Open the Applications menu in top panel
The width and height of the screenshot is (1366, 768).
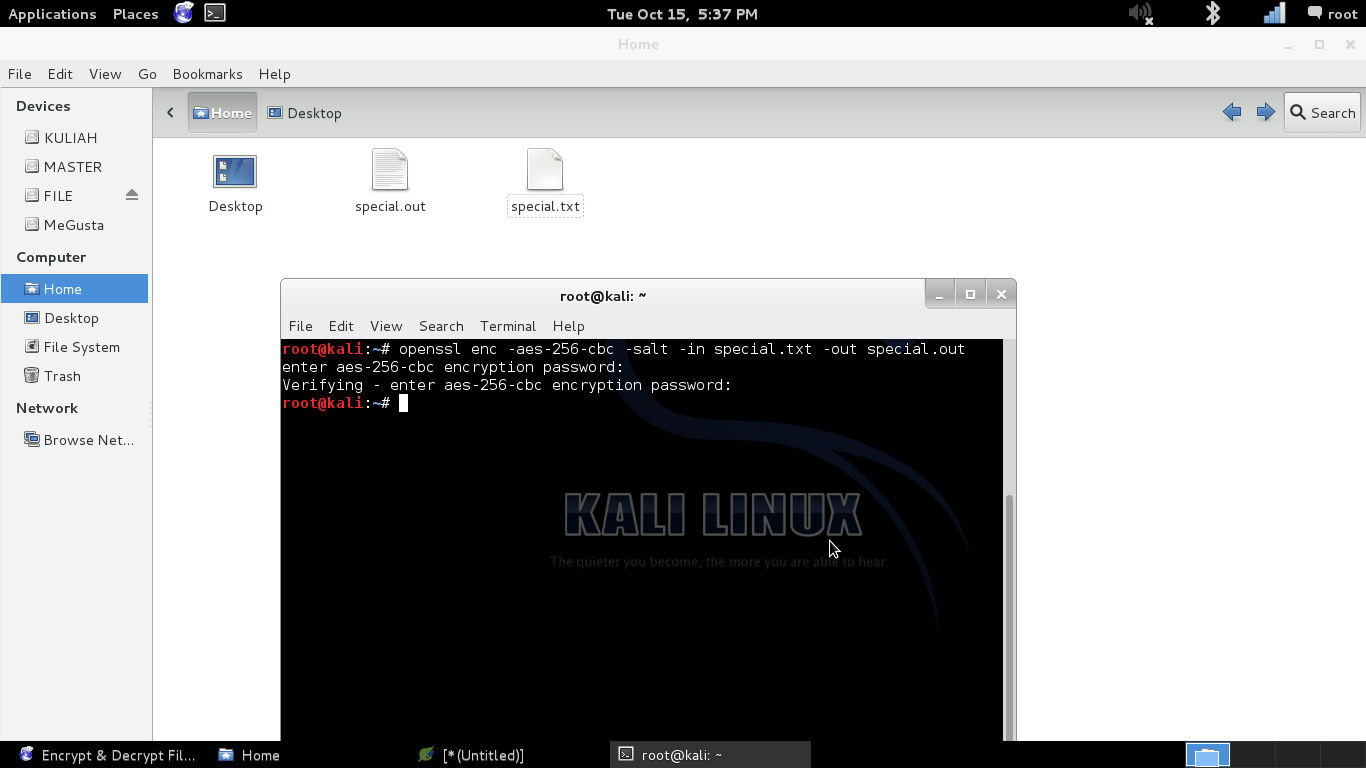coord(52,14)
